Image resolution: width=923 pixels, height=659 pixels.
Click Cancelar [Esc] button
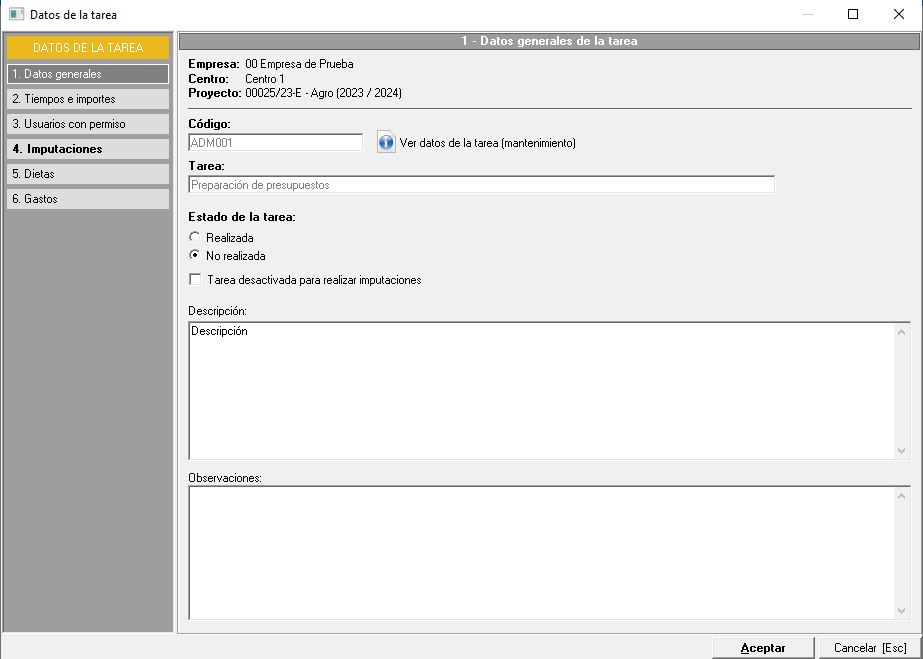(869, 648)
